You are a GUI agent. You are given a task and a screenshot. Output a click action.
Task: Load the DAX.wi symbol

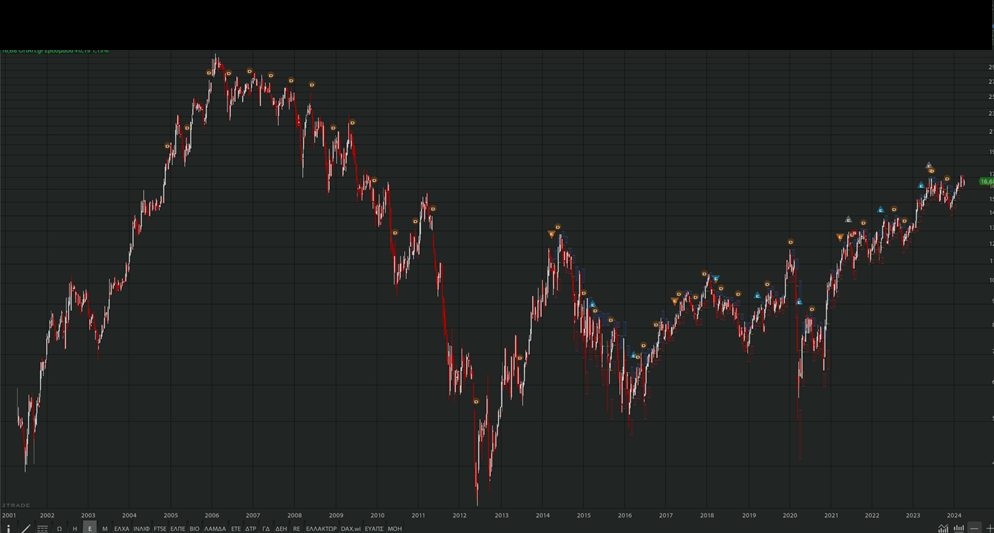coord(351,529)
